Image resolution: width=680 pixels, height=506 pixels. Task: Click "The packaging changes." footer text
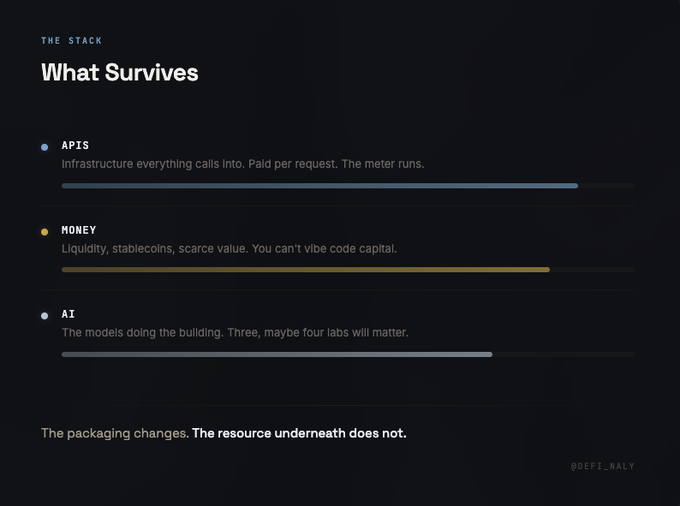pos(114,433)
